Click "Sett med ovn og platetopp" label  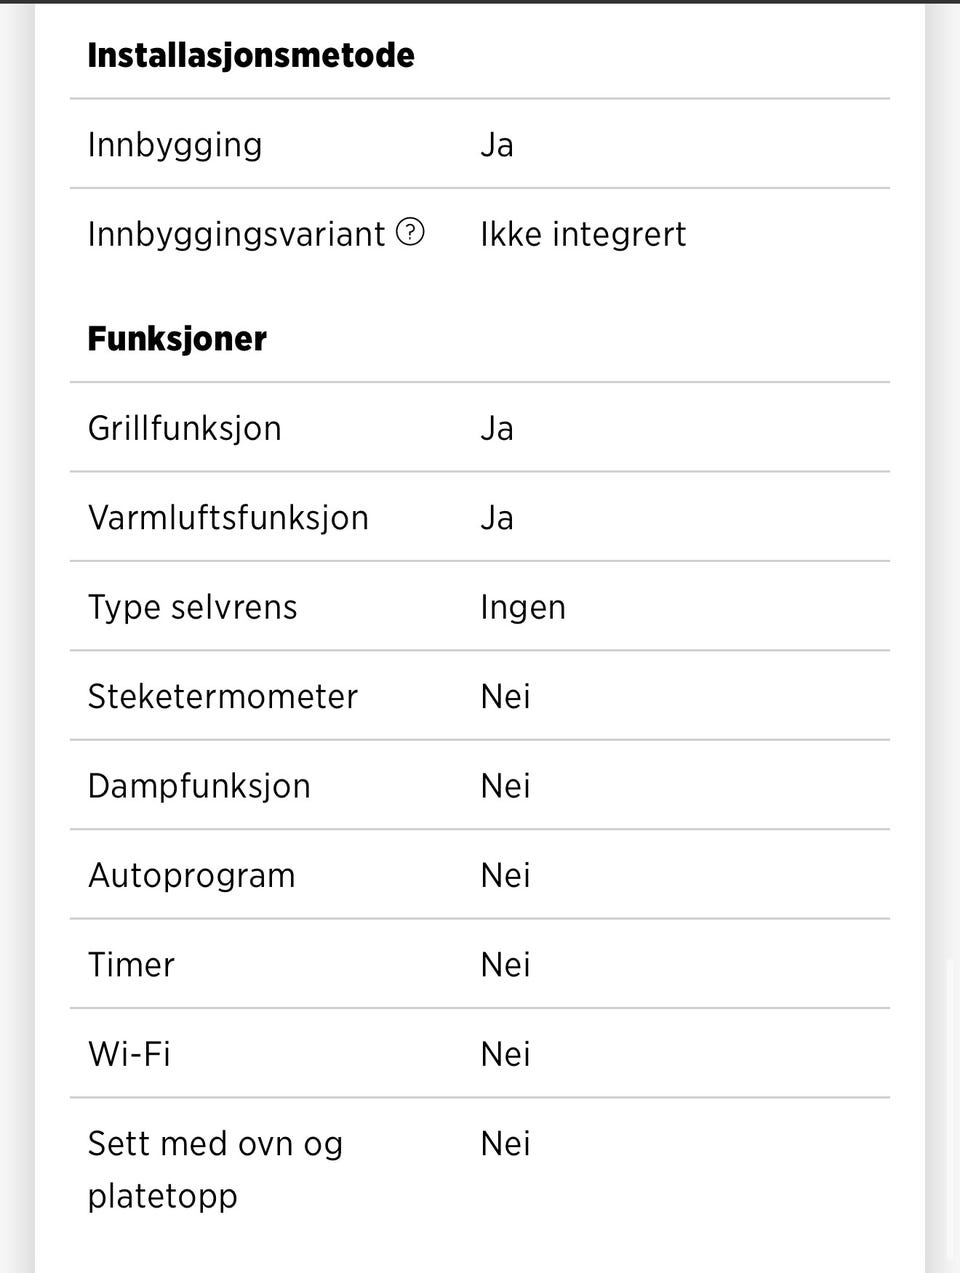(215, 1169)
